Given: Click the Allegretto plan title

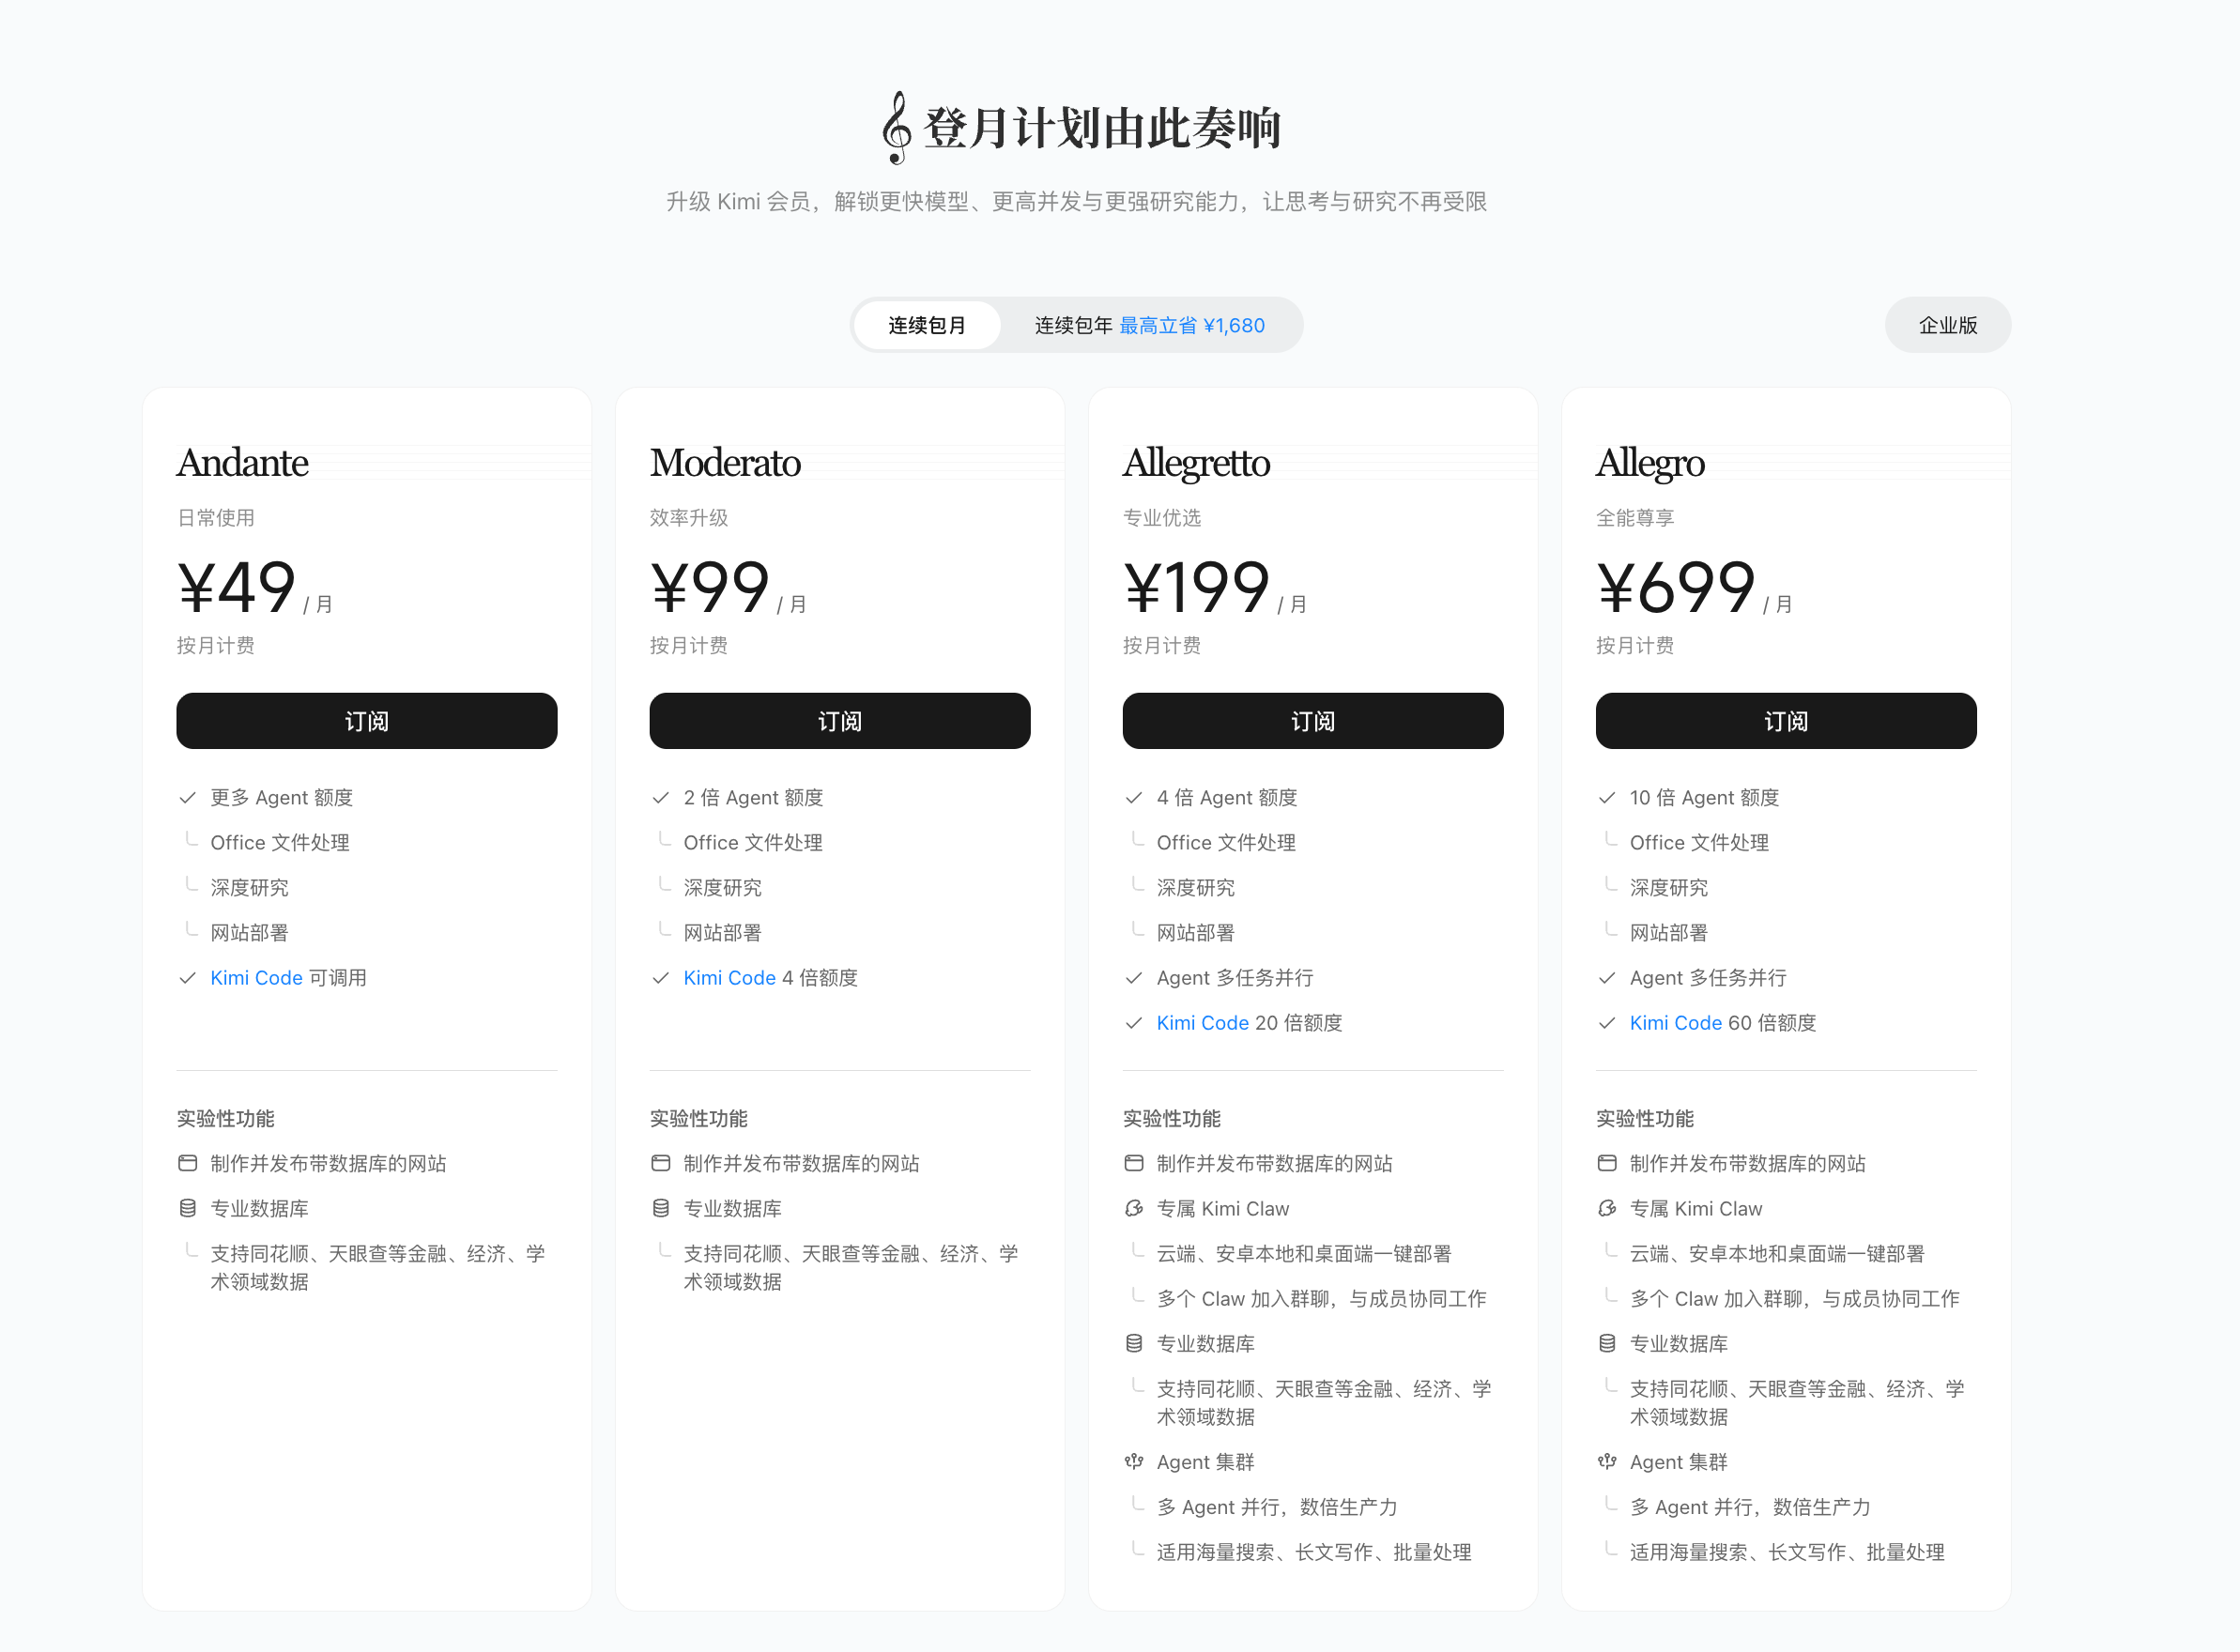Looking at the screenshot, I should coord(1196,465).
